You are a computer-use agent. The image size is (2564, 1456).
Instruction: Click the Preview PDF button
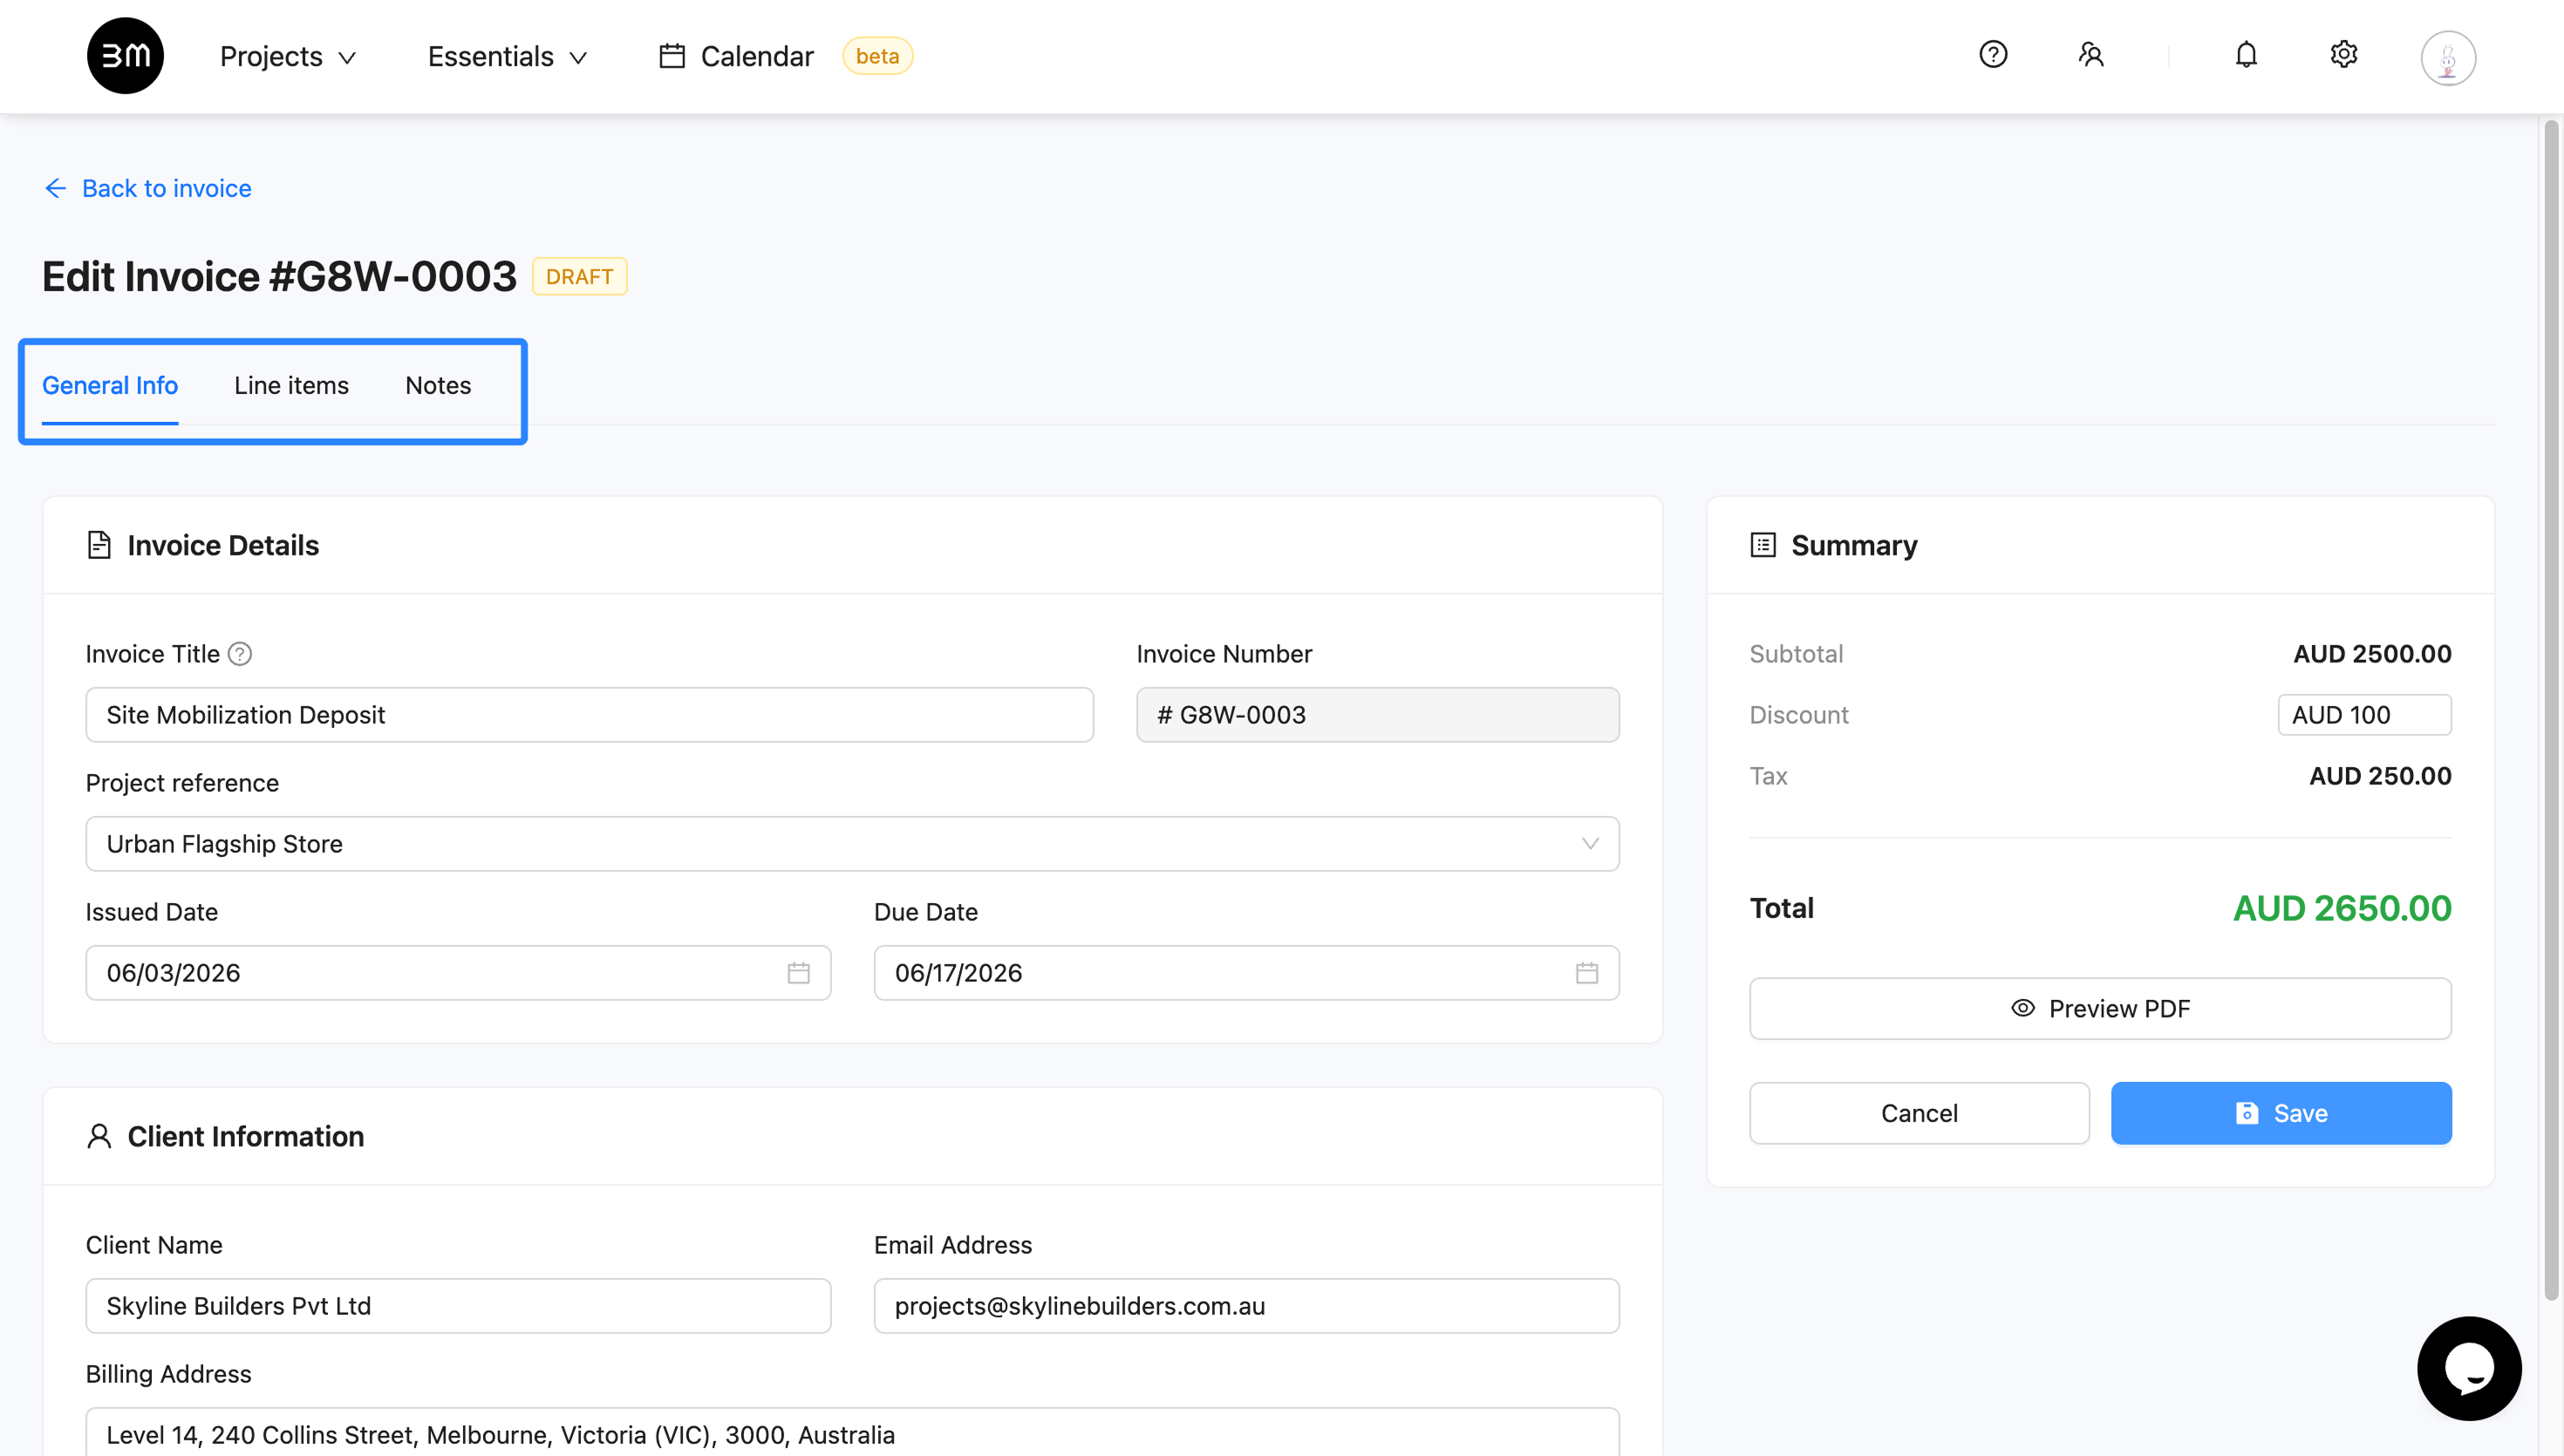click(x=2100, y=1008)
